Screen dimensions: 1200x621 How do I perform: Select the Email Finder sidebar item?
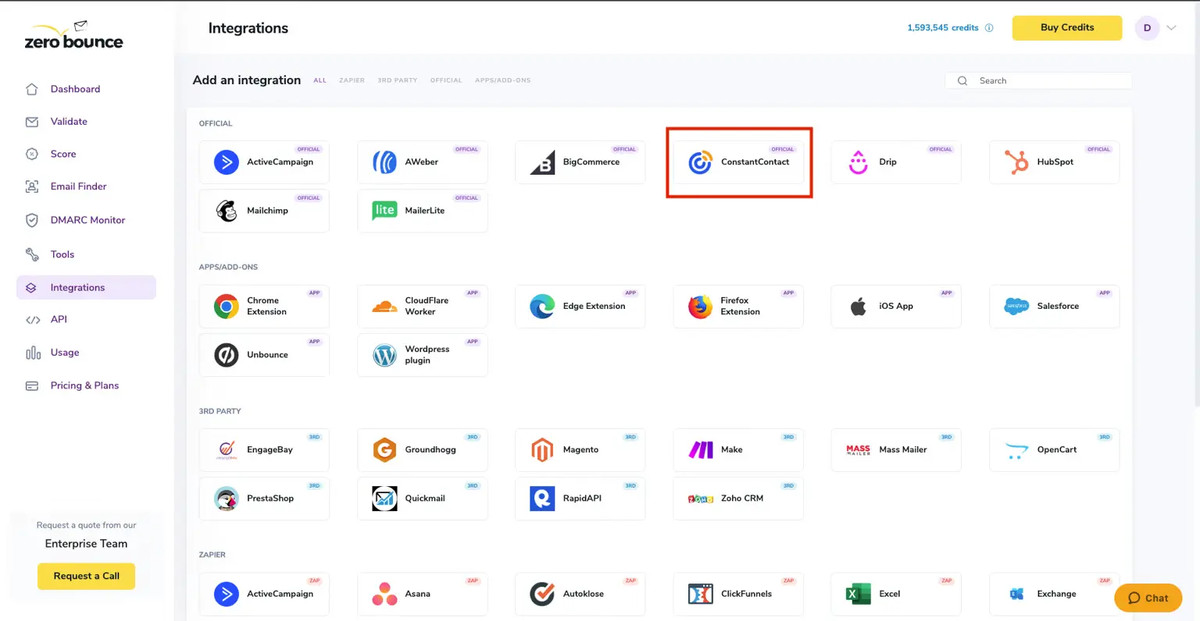[x=78, y=186]
